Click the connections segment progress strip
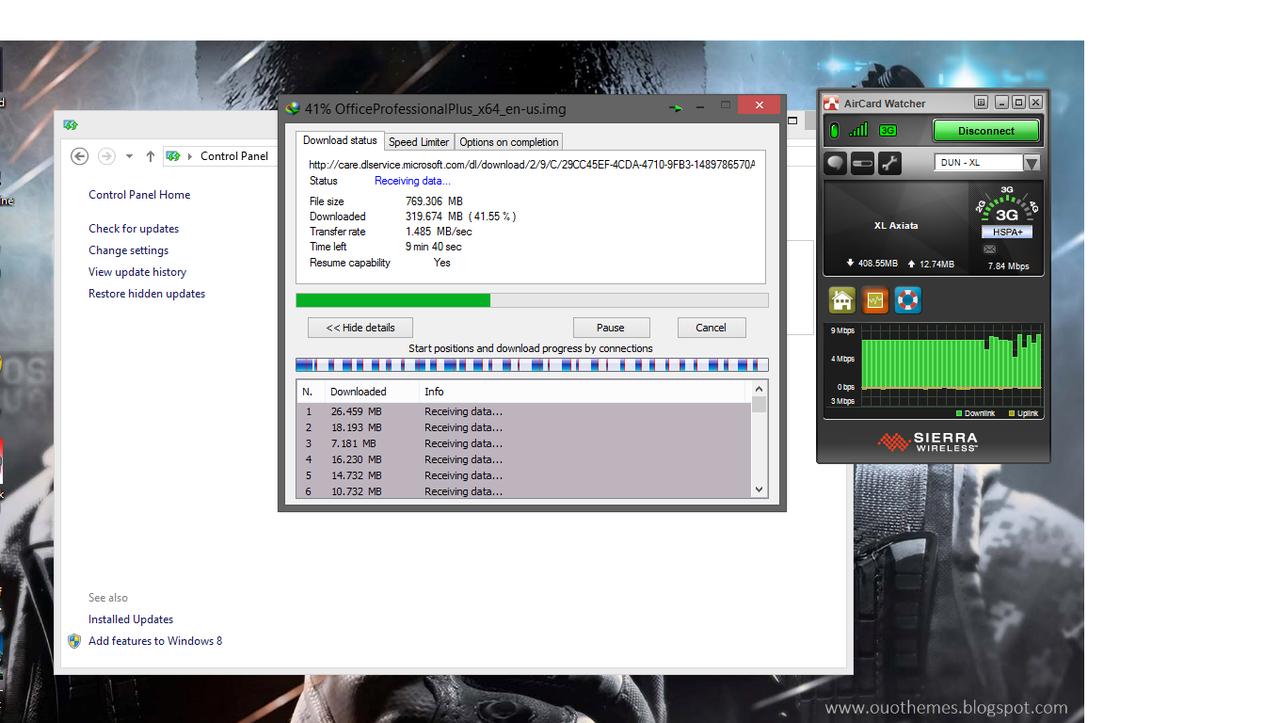This screenshot has height=723, width=1280. 532,365
